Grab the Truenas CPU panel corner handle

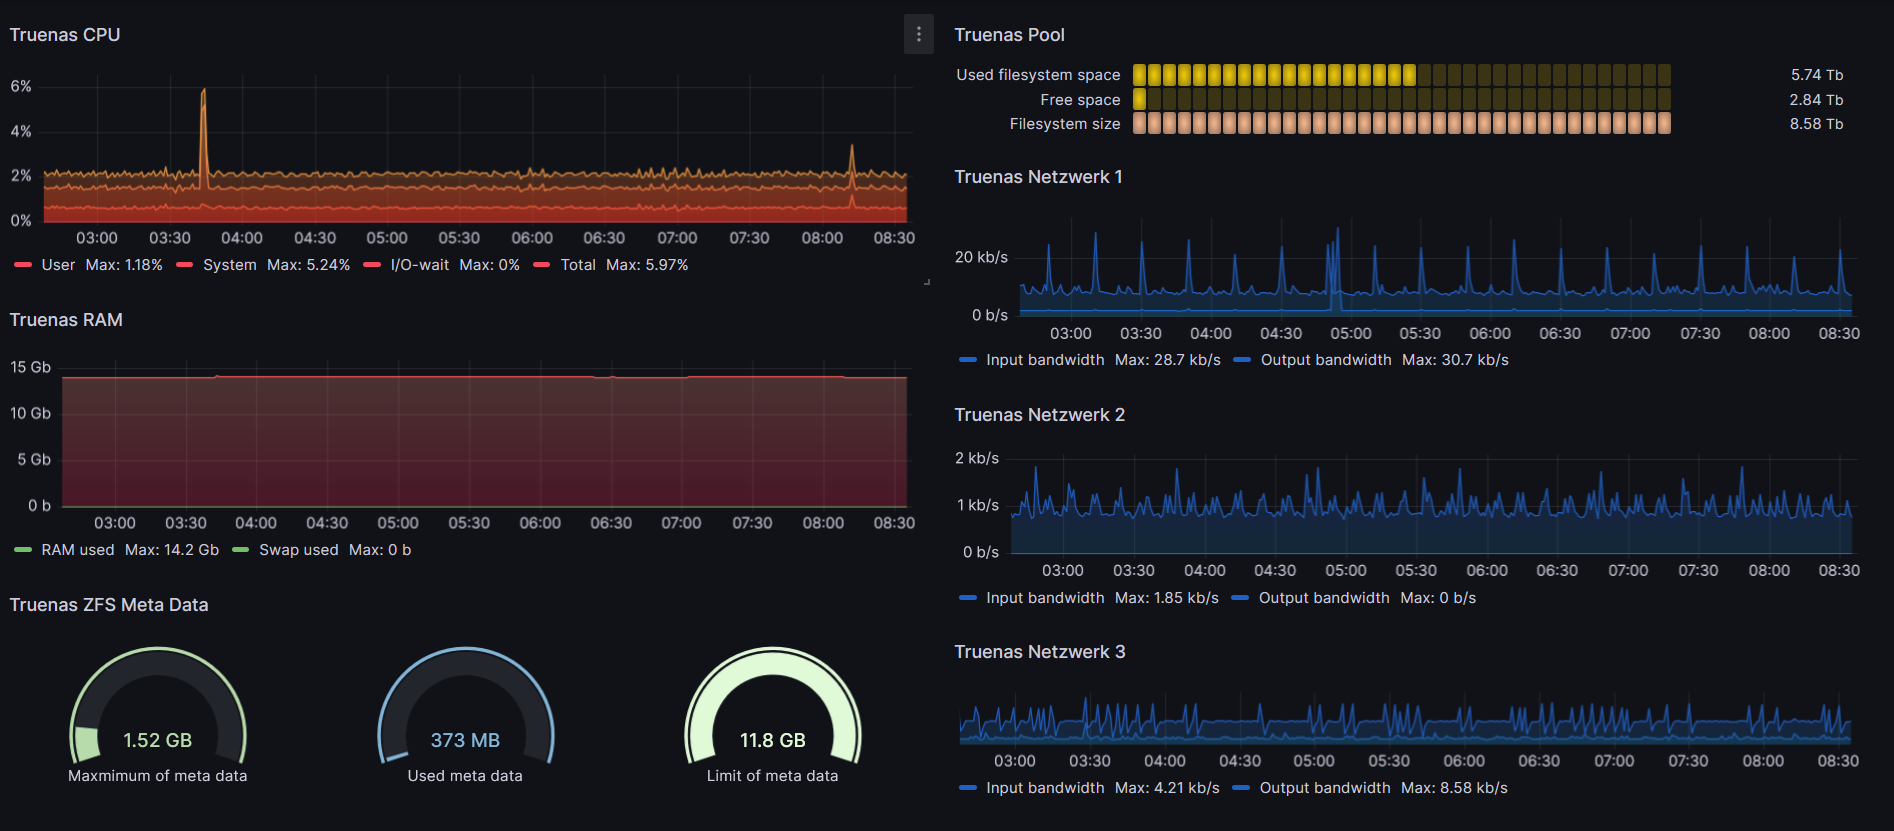pos(927,283)
